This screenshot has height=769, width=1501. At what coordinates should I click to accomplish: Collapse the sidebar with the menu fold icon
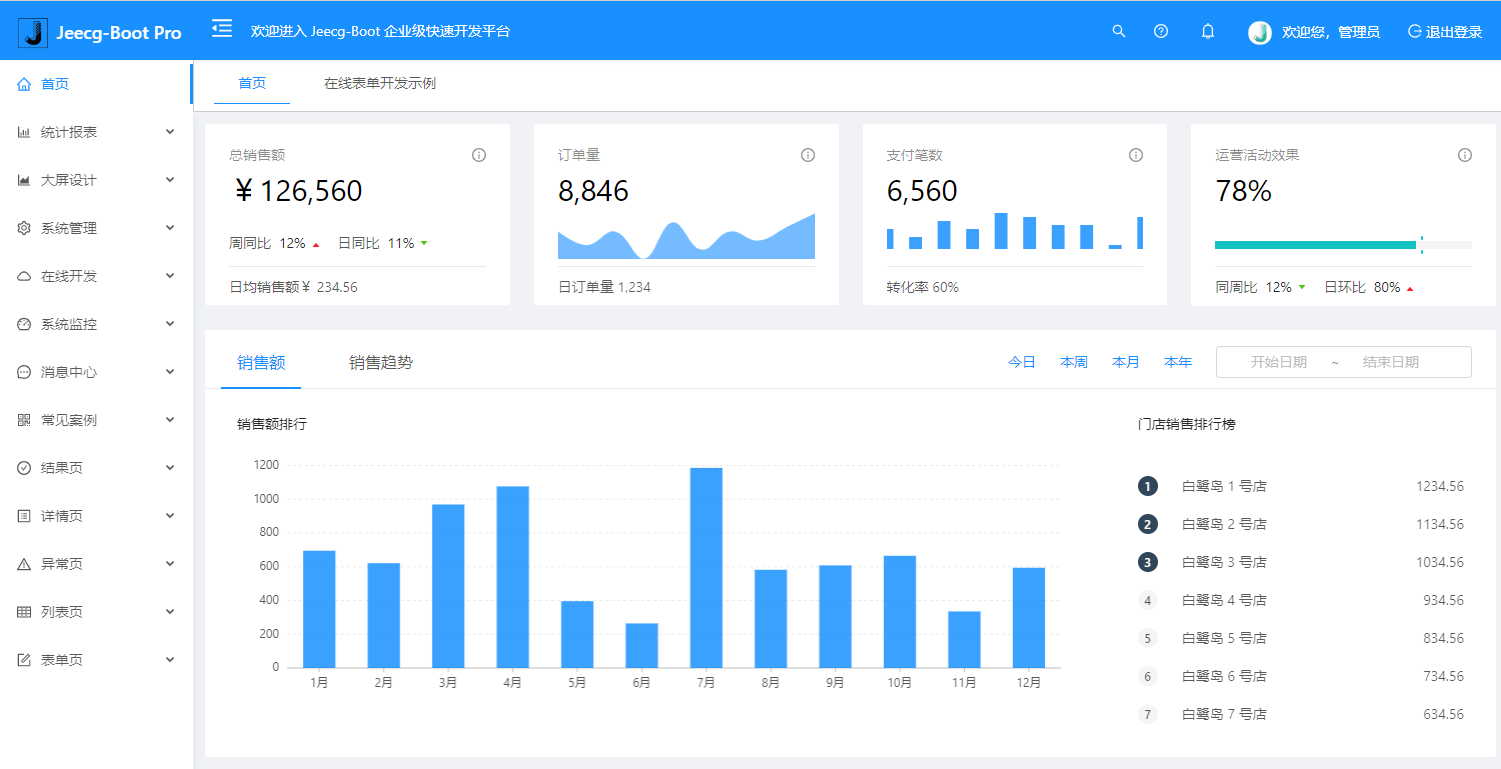pos(222,29)
